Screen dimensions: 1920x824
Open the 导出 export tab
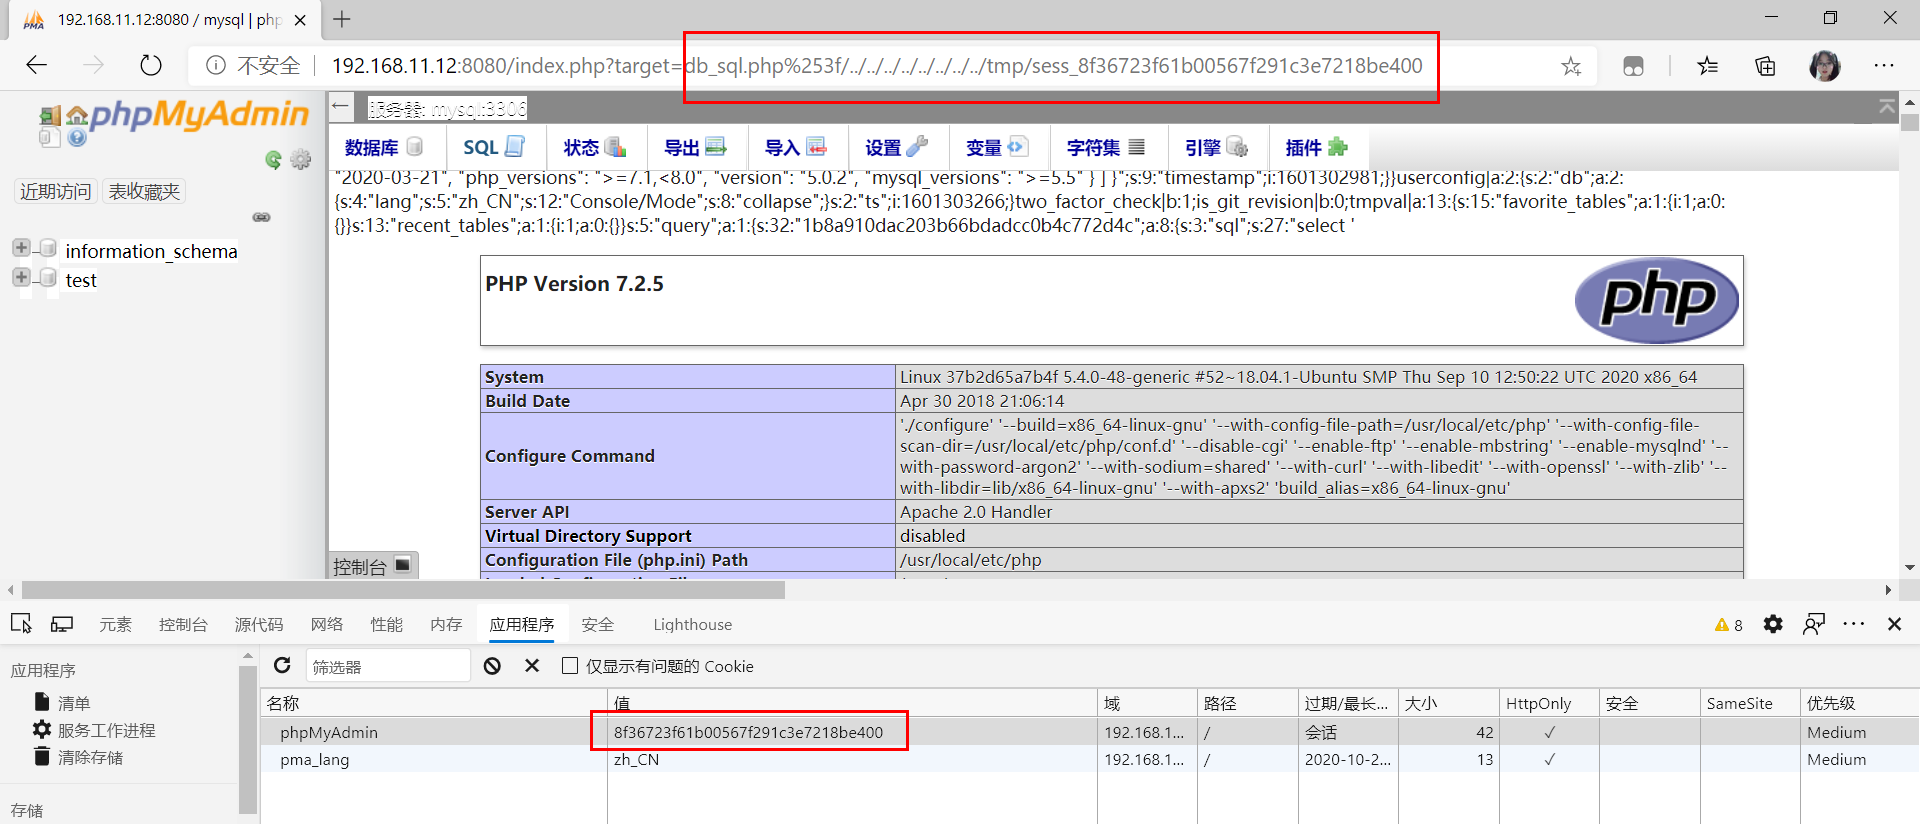click(696, 148)
